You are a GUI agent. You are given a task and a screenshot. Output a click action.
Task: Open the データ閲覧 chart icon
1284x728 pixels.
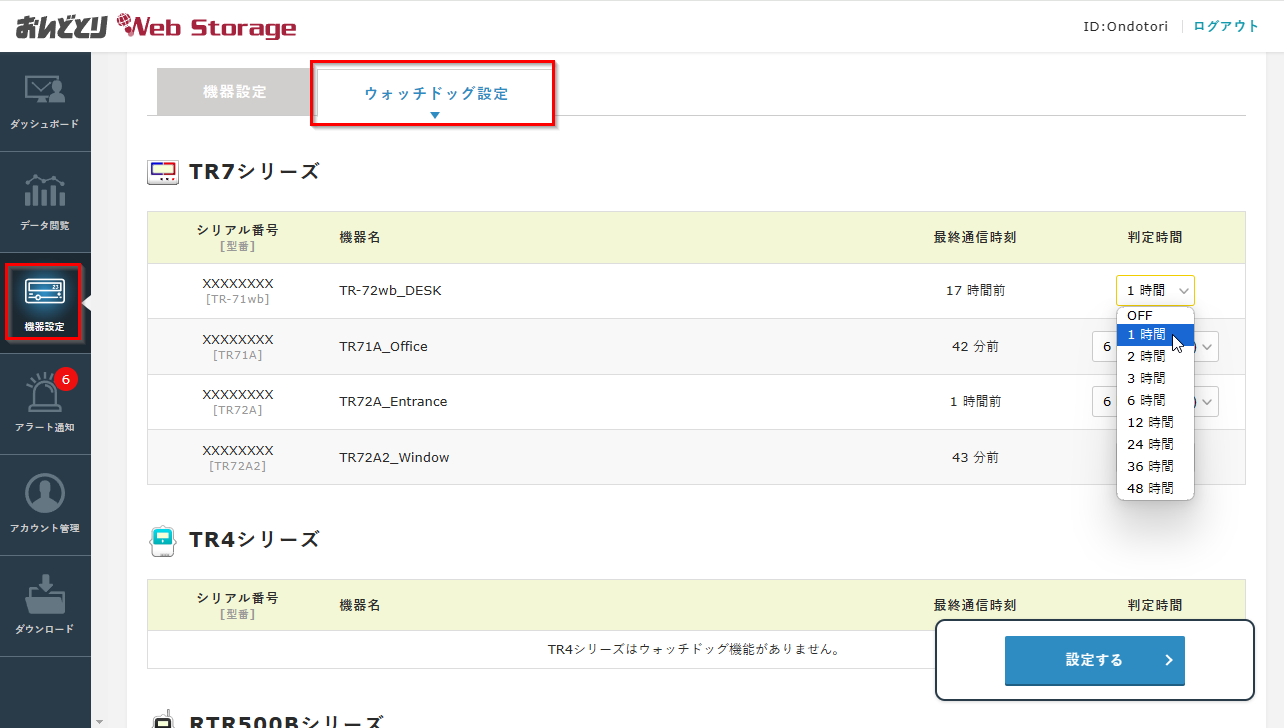(45, 192)
